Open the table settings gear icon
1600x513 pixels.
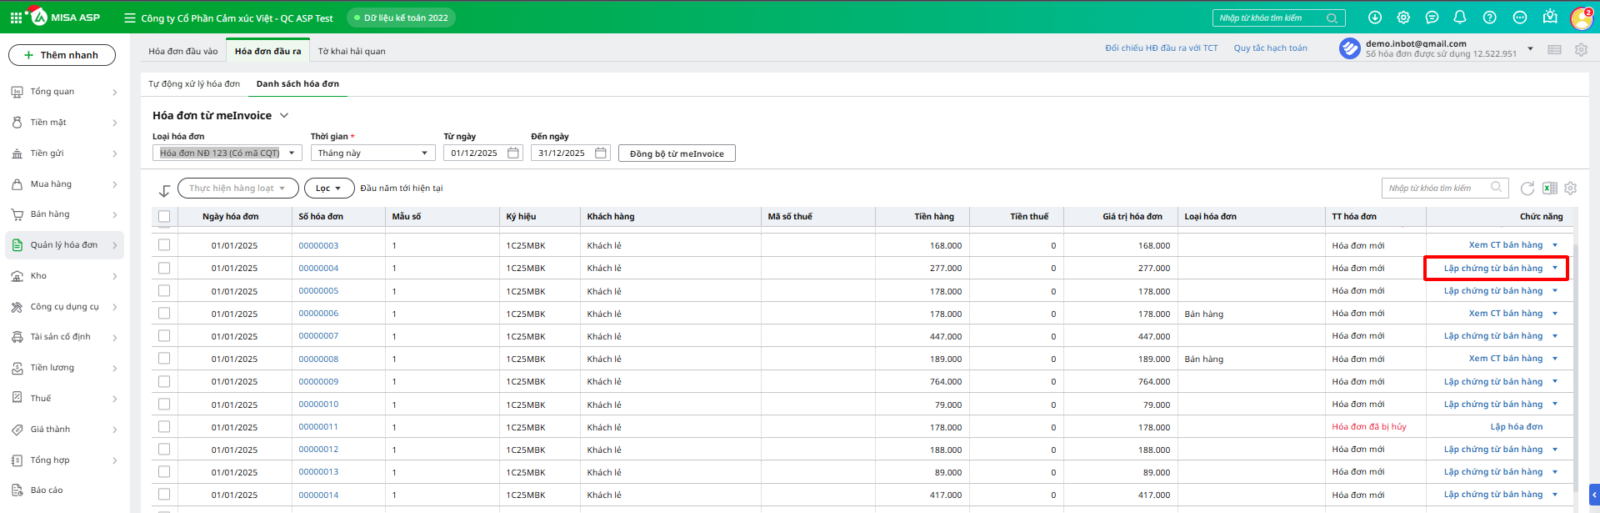(1570, 188)
